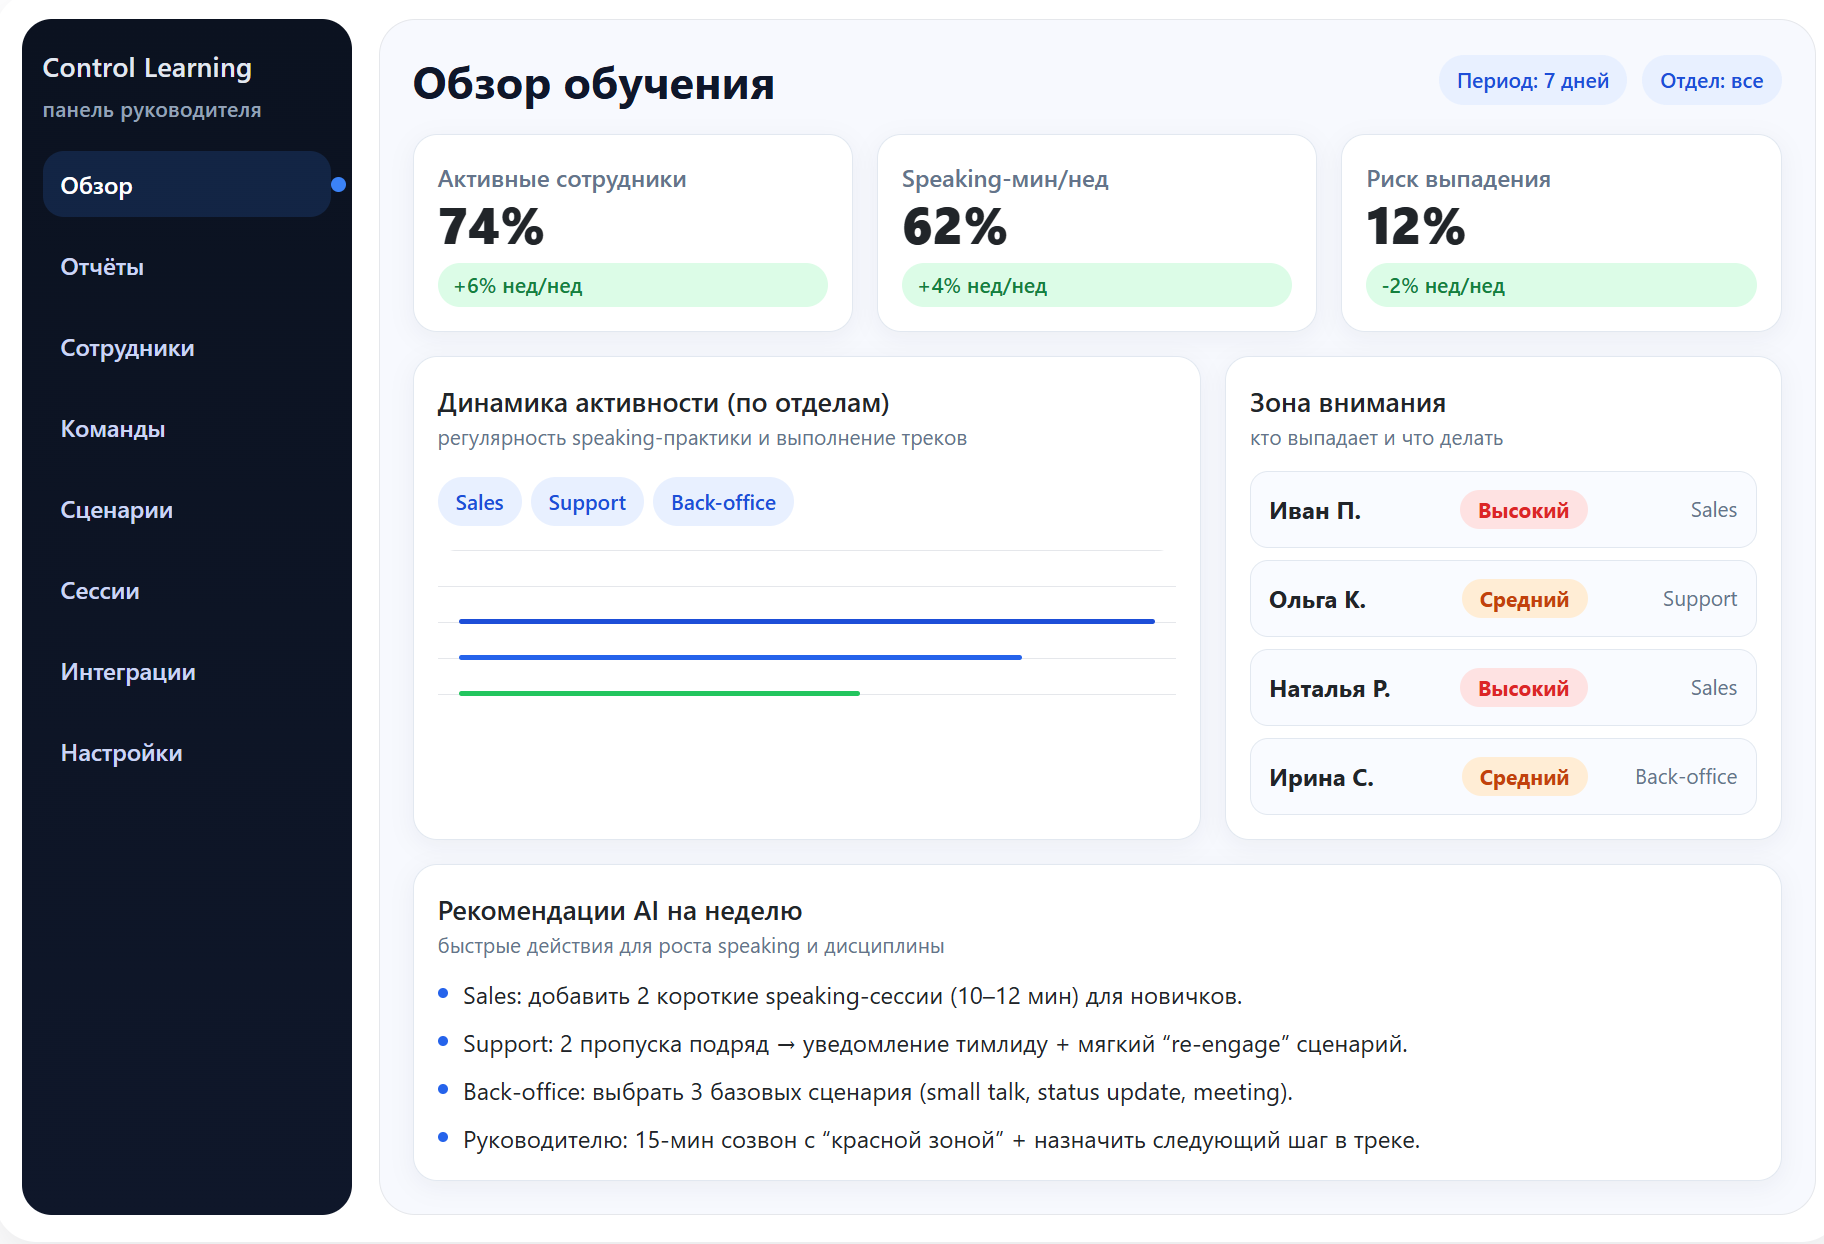
Task: Open the Сессии section
Action: [x=99, y=591]
